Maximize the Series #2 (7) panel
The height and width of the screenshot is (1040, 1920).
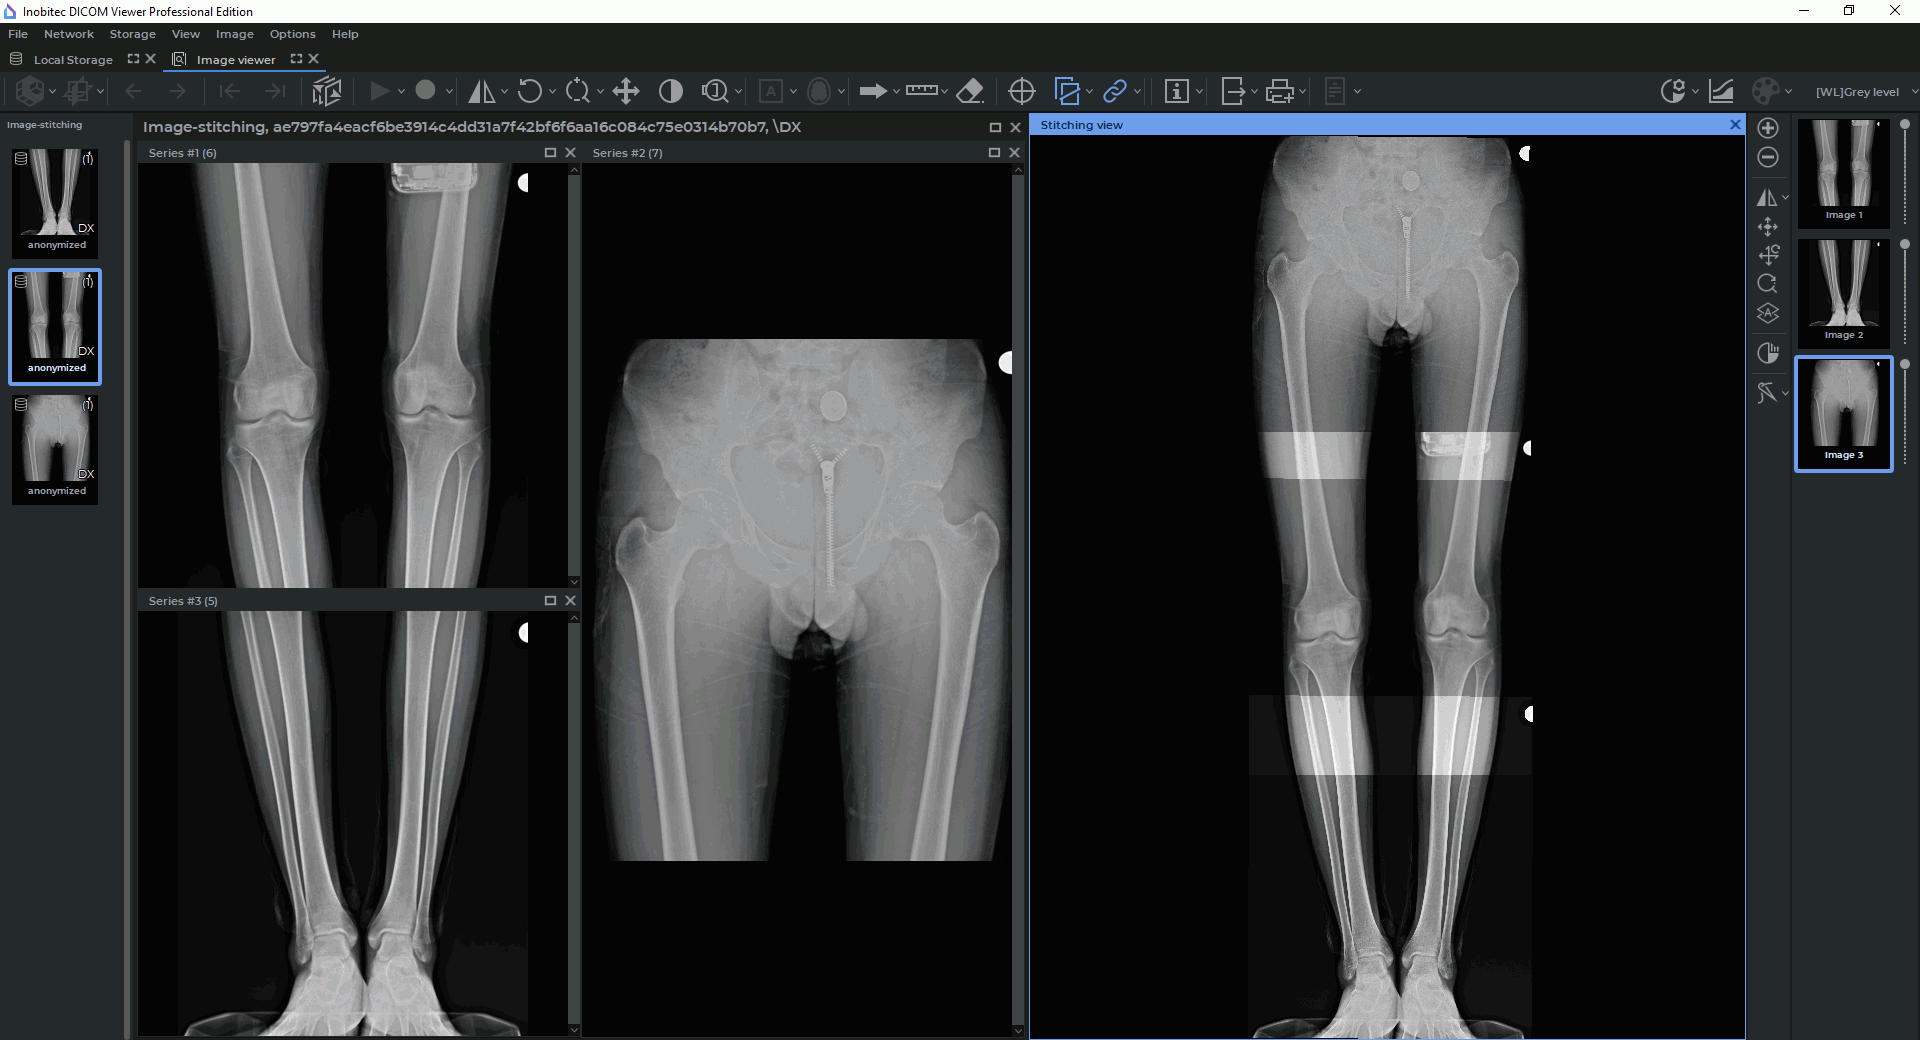point(994,153)
